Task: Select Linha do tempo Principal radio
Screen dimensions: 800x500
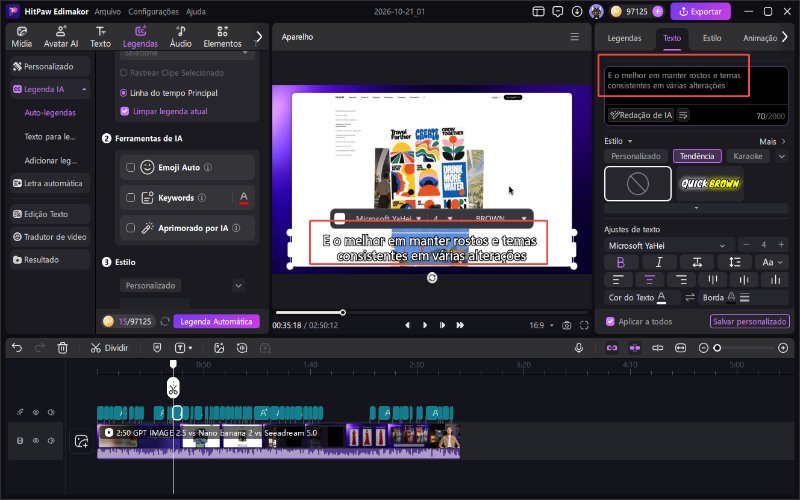Action: tap(123, 93)
